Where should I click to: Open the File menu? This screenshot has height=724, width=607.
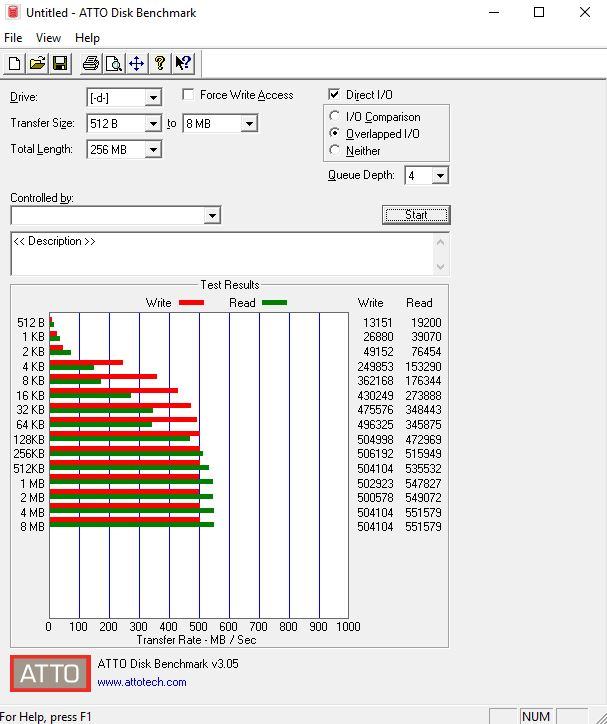[x=13, y=38]
